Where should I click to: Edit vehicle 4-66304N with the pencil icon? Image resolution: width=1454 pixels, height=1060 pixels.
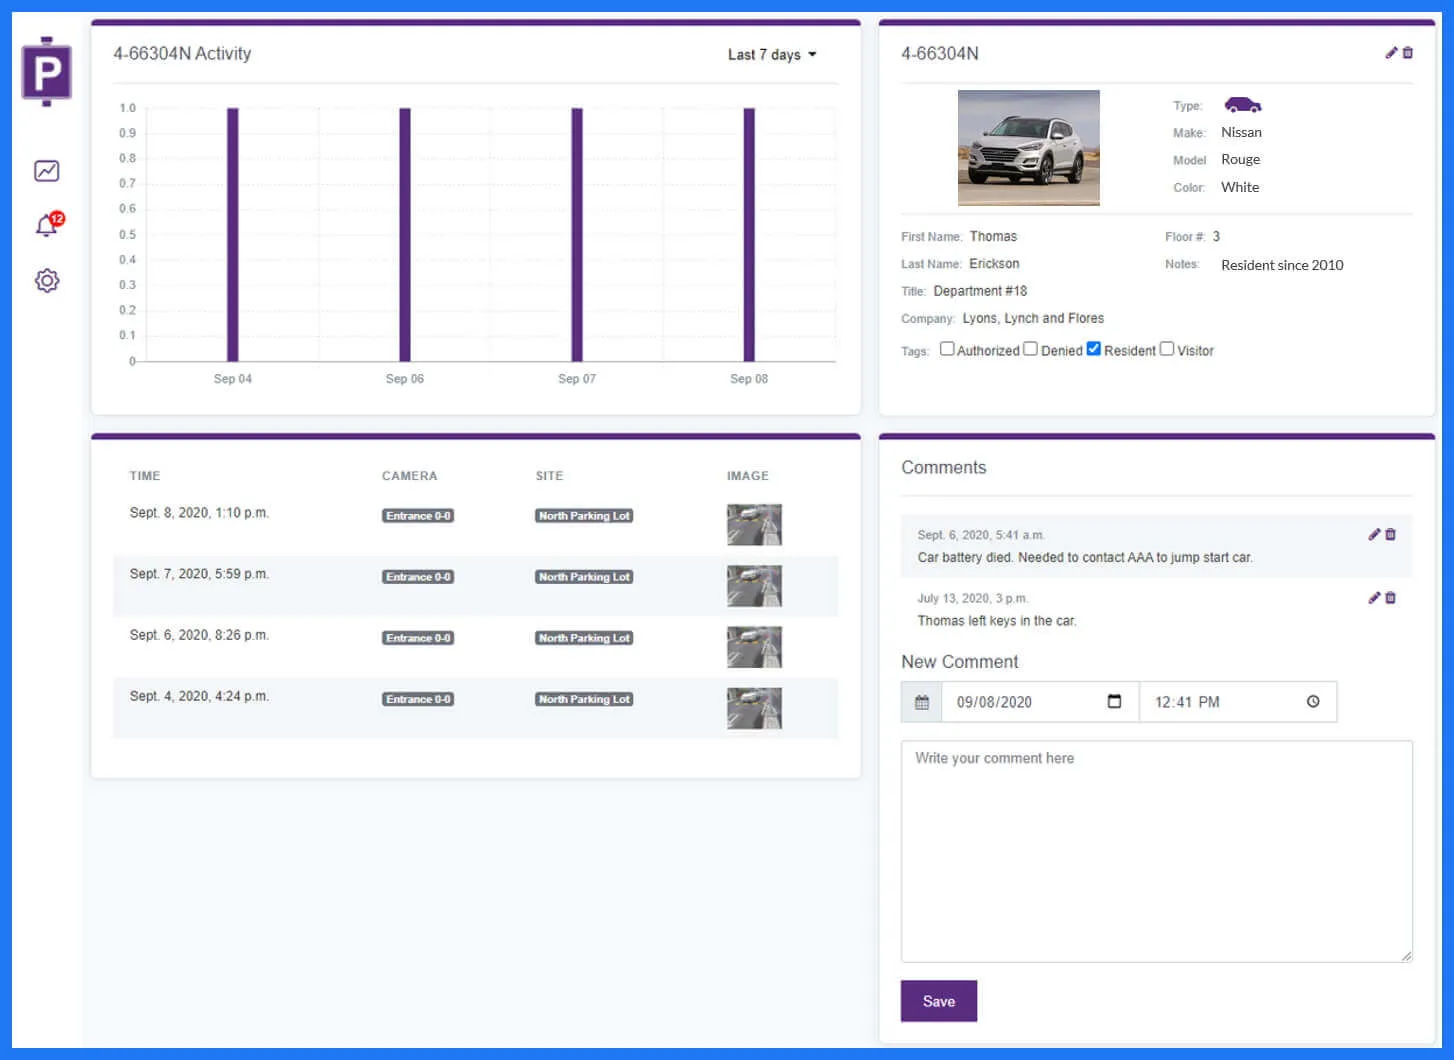pos(1390,52)
